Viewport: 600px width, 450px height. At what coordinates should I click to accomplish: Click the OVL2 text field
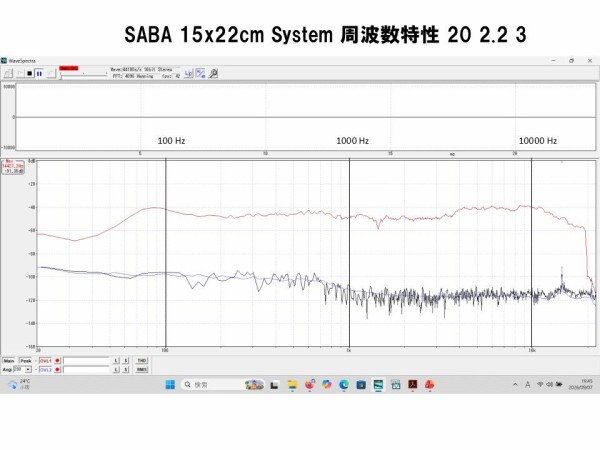pyautogui.click(x=86, y=370)
